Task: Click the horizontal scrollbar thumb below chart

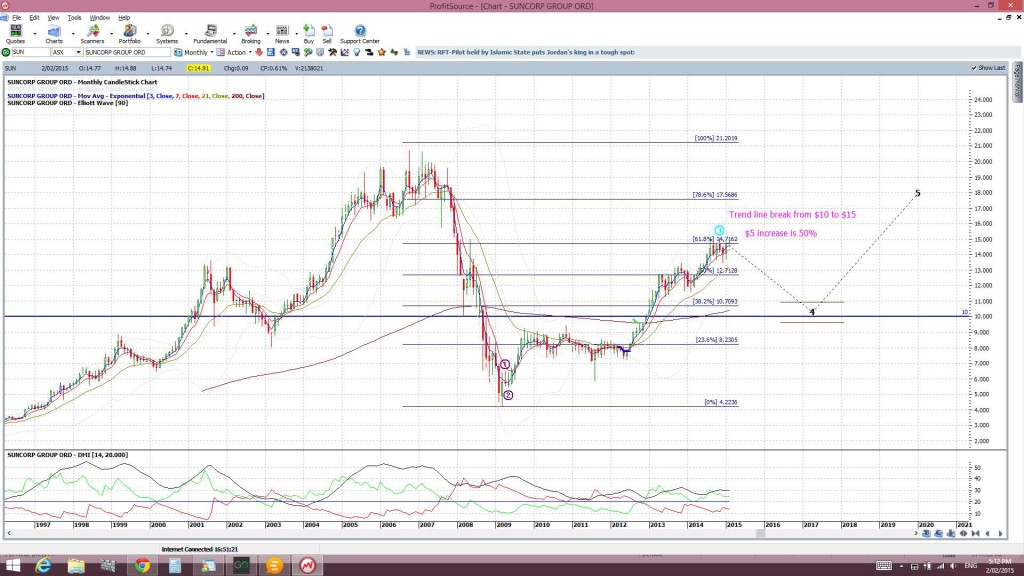Action: 760,534
